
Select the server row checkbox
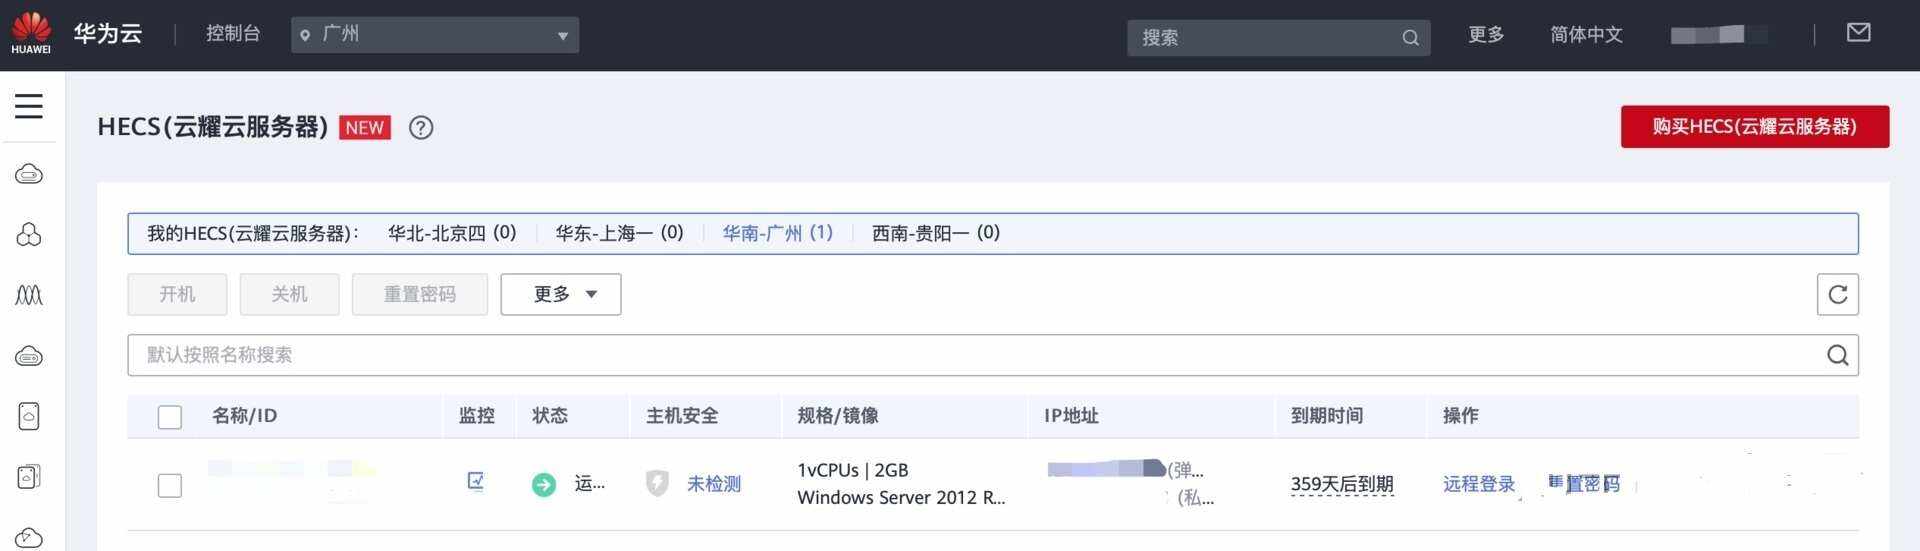click(170, 486)
